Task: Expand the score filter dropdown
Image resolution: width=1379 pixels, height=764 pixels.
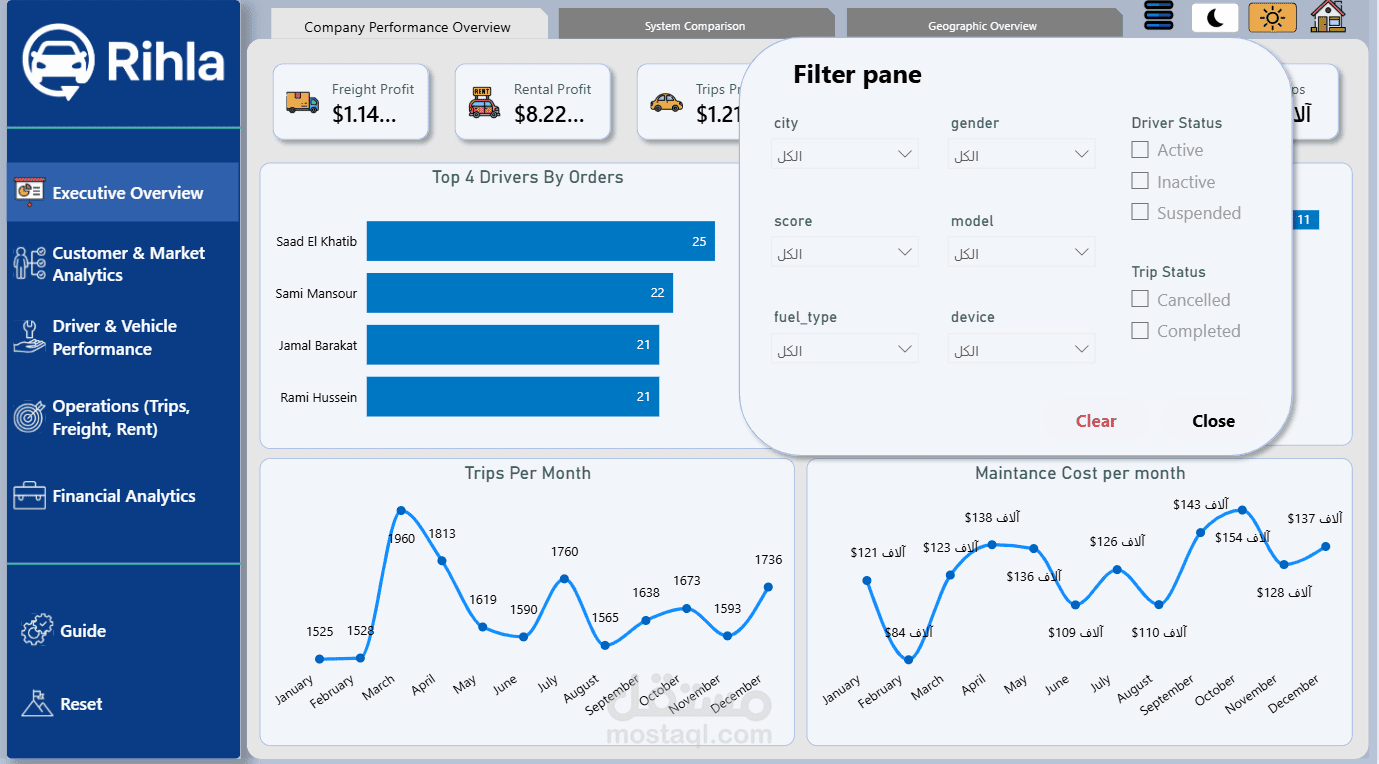Action: 845,253
